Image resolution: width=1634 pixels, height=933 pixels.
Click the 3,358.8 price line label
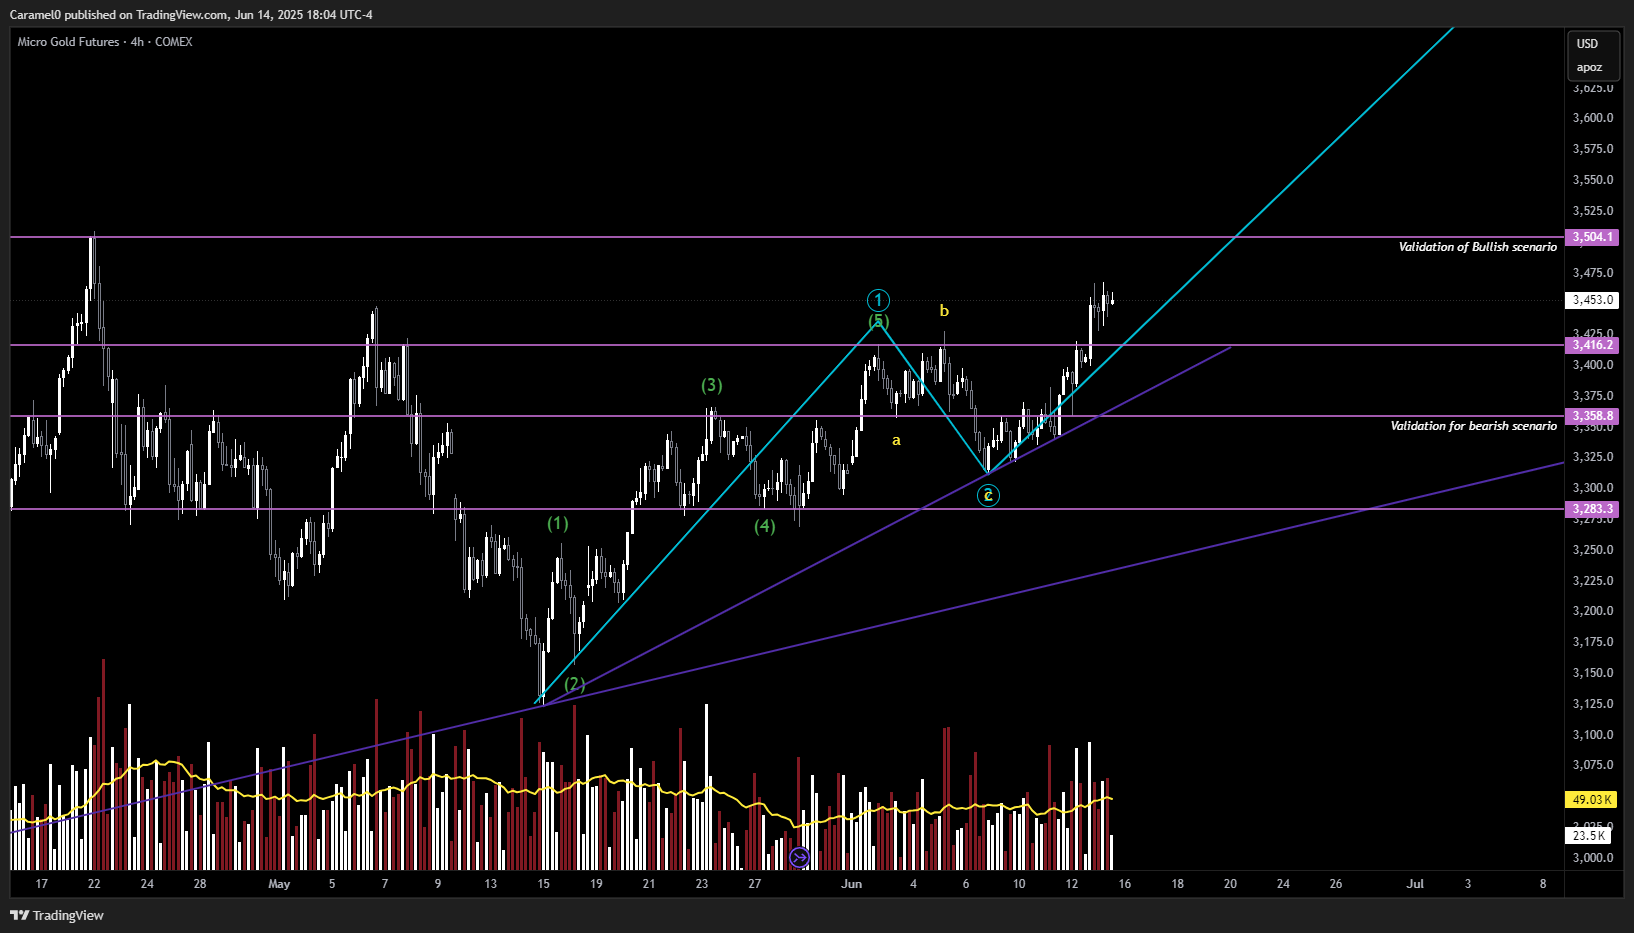tap(1593, 416)
